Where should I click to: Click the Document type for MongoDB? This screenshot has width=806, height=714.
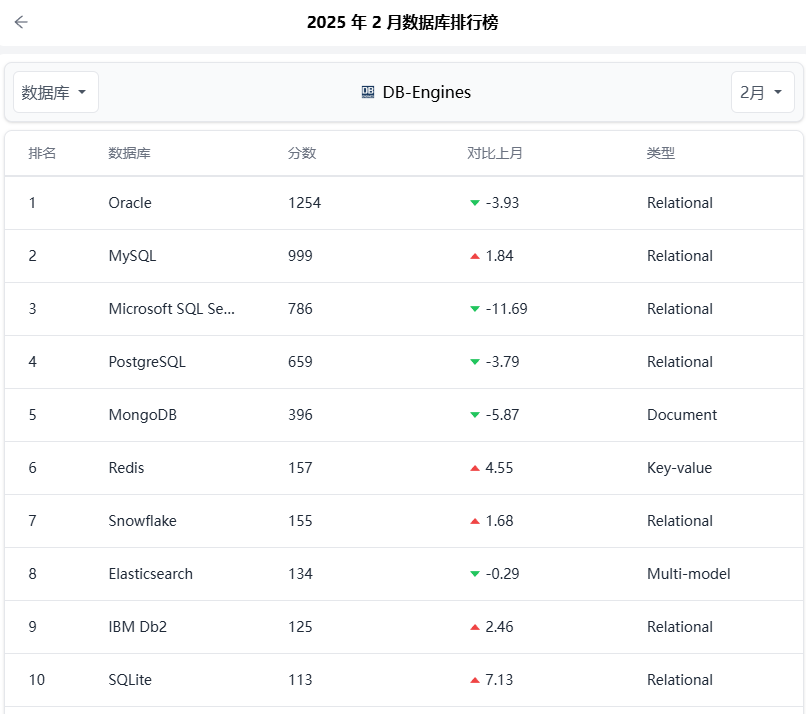pos(682,415)
